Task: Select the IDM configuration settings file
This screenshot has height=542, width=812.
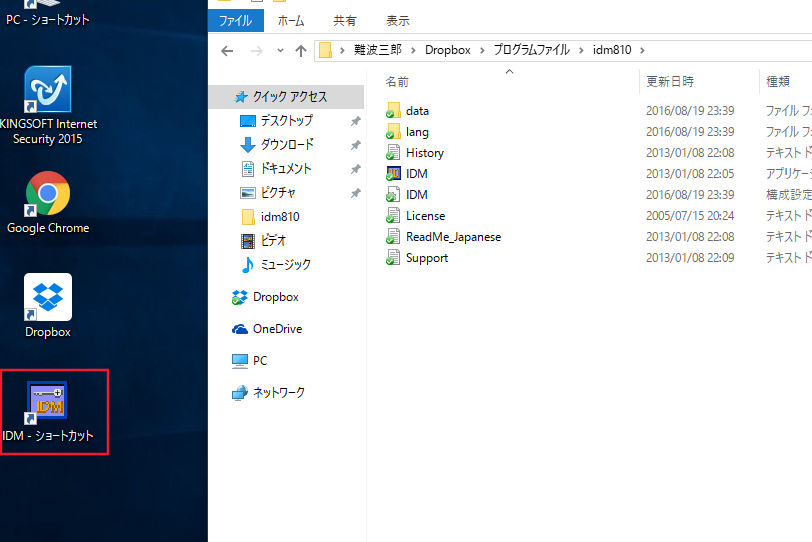Action: coord(407,195)
